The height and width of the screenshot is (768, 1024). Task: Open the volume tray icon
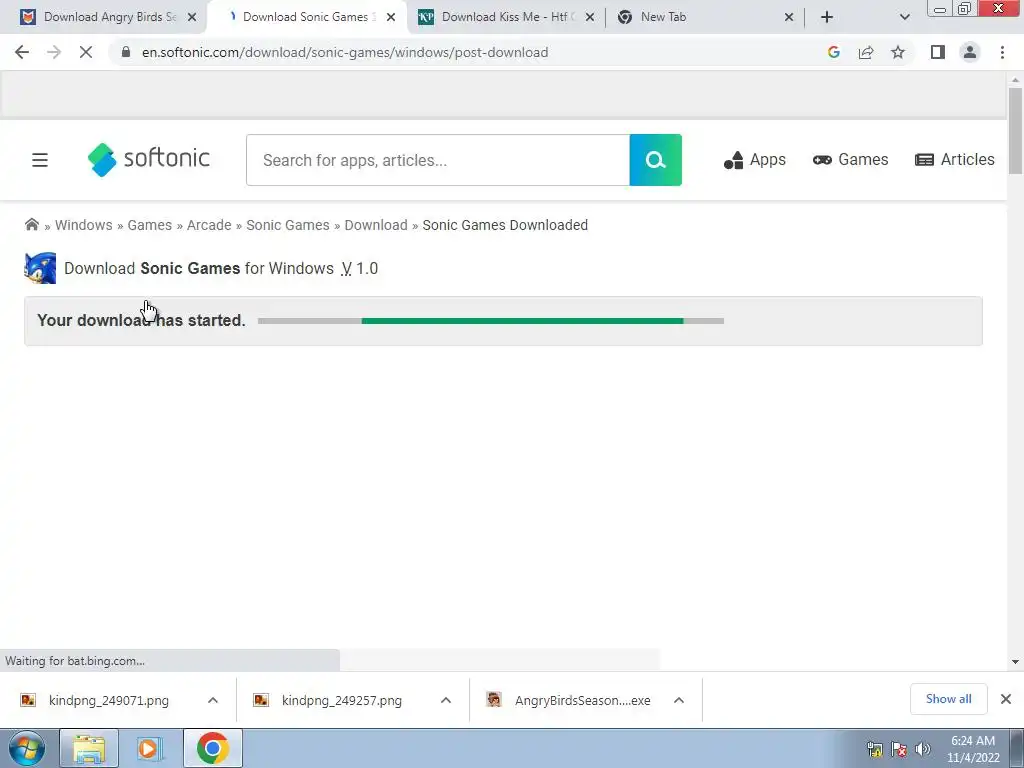click(922, 749)
